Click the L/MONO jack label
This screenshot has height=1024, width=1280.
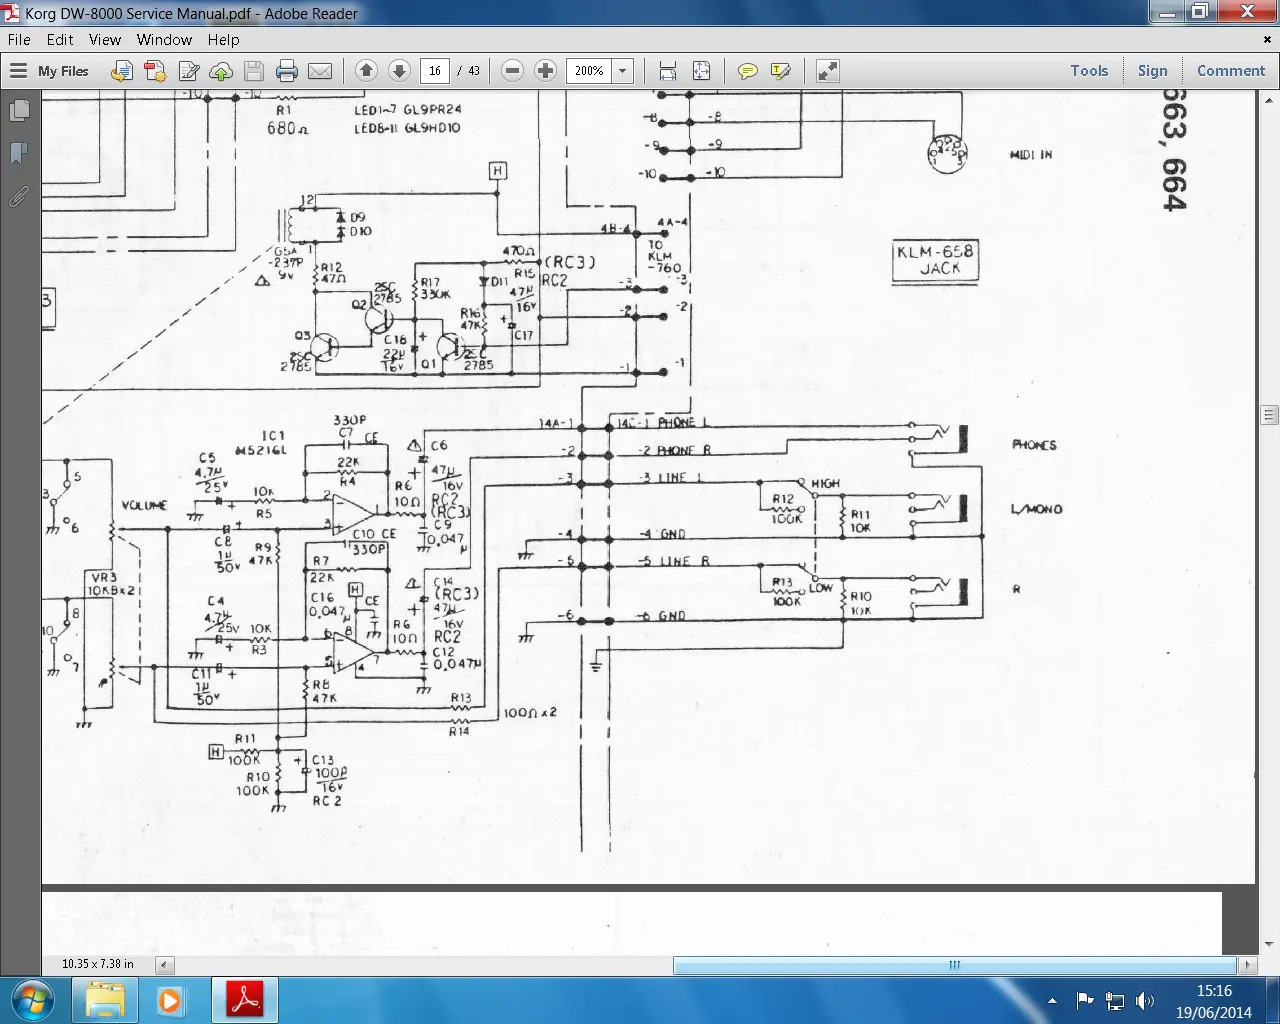coord(1037,509)
